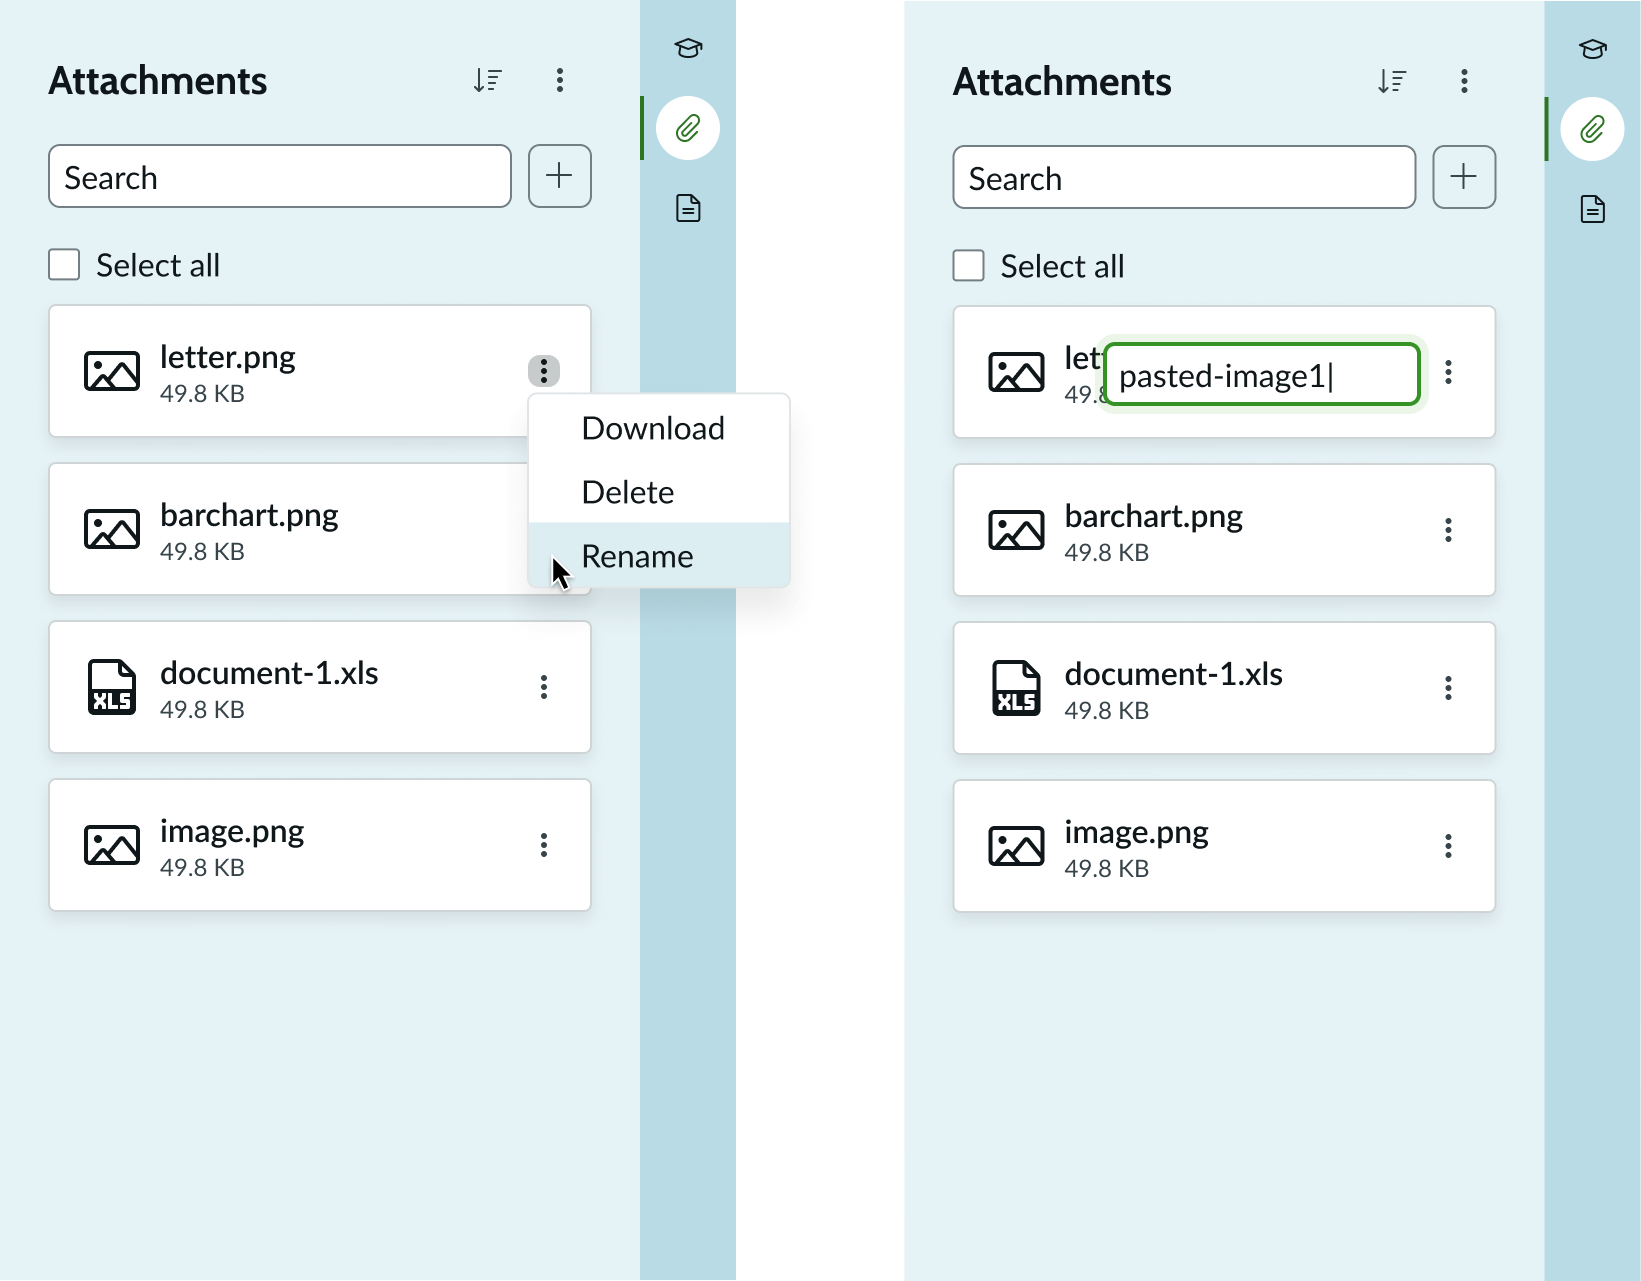Open the image.png three-dot menu in the right panel
Image resolution: width=1641 pixels, height=1281 pixels.
point(1448,846)
